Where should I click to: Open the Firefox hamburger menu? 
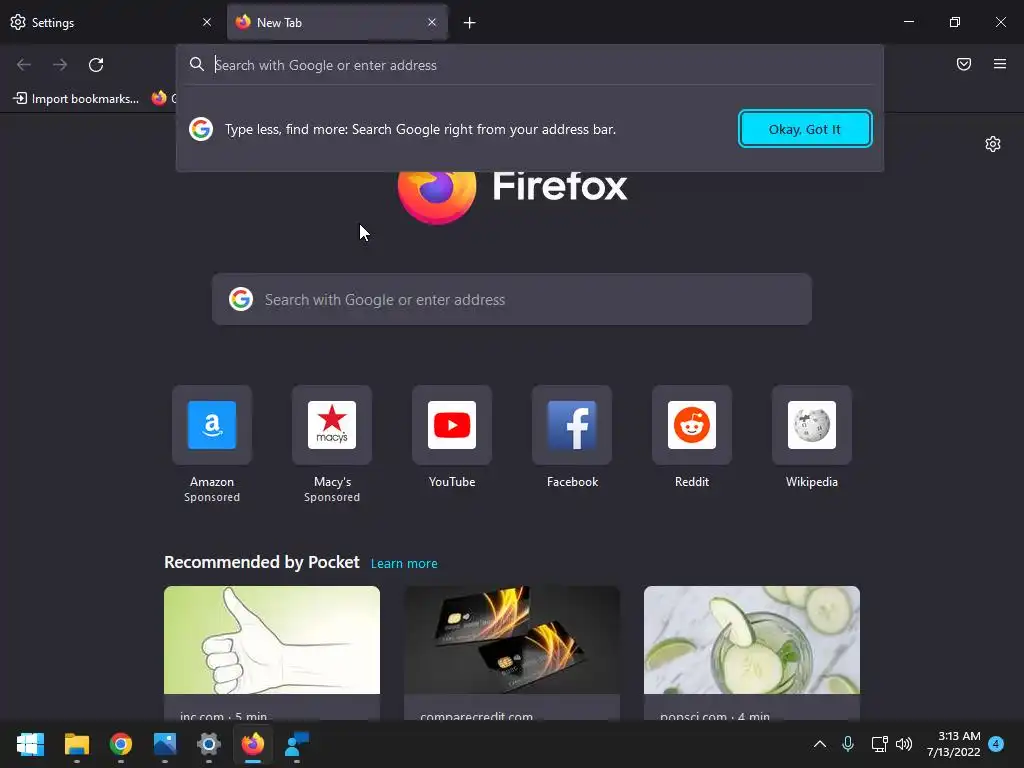click(x=1000, y=64)
